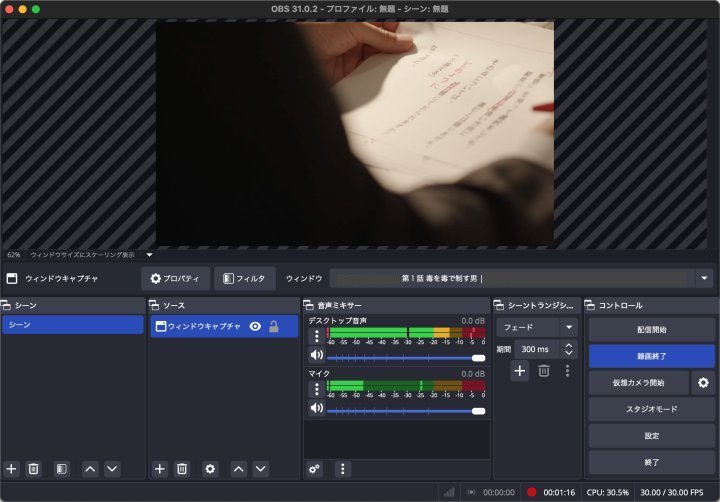Delete the selected scene with trash icon
Screen dimensions: 720x502
(x=33, y=468)
